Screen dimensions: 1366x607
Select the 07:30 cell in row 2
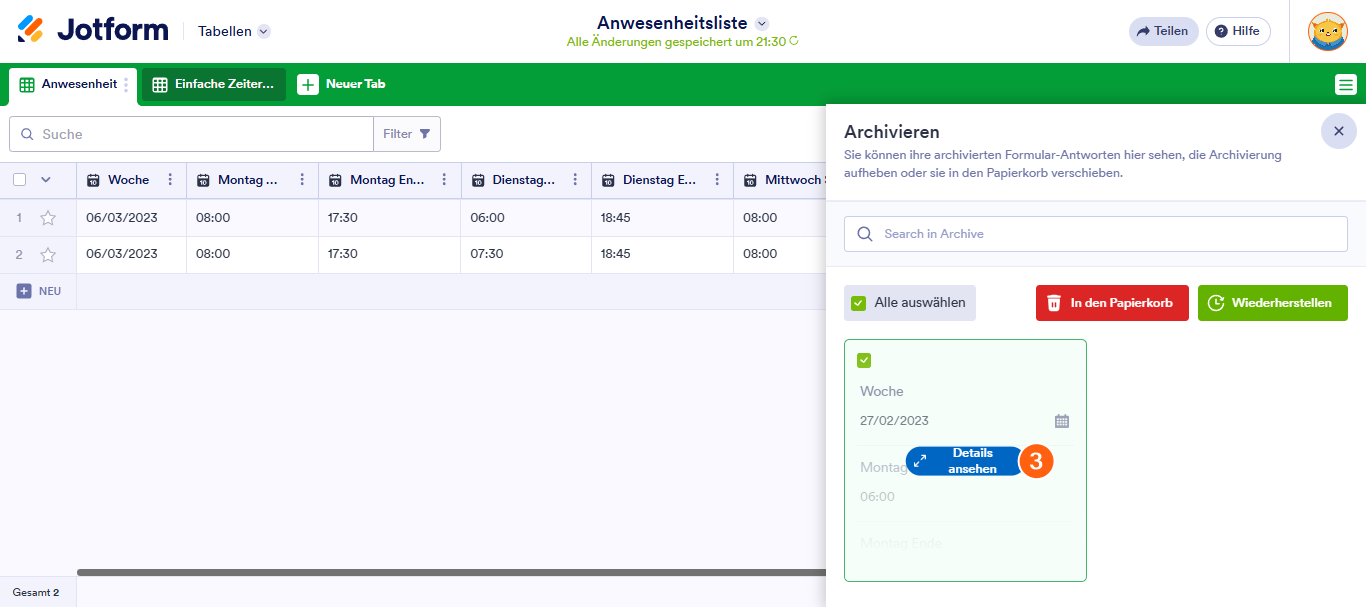coord(526,254)
